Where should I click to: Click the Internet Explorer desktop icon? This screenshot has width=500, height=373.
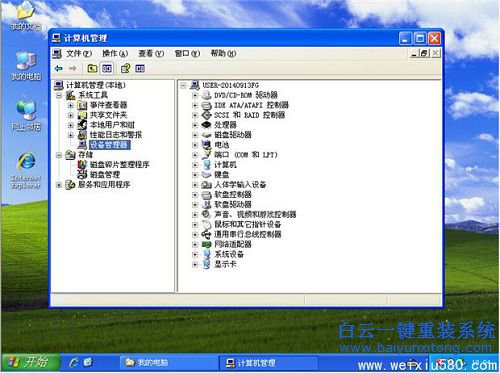26,171
